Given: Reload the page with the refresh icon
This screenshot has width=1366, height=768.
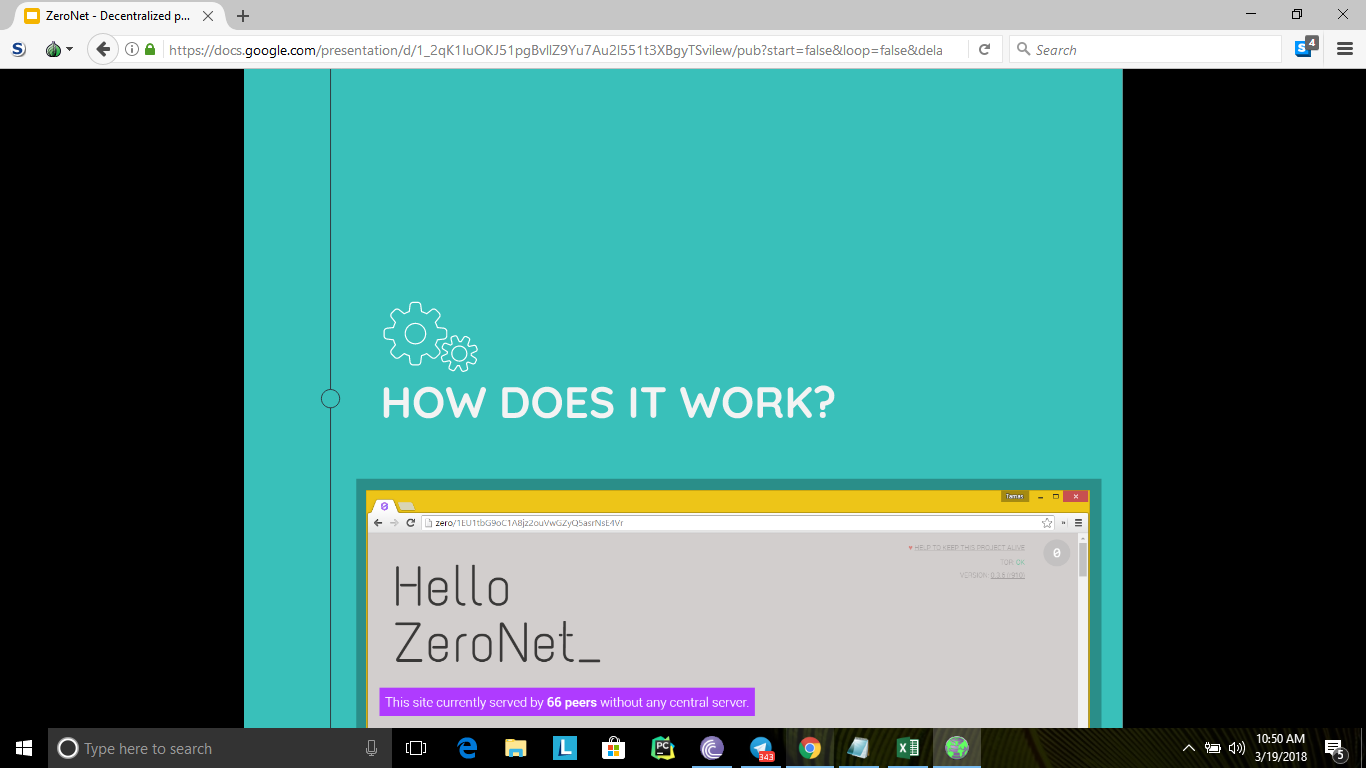Looking at the screenshot, I should 985,49.
